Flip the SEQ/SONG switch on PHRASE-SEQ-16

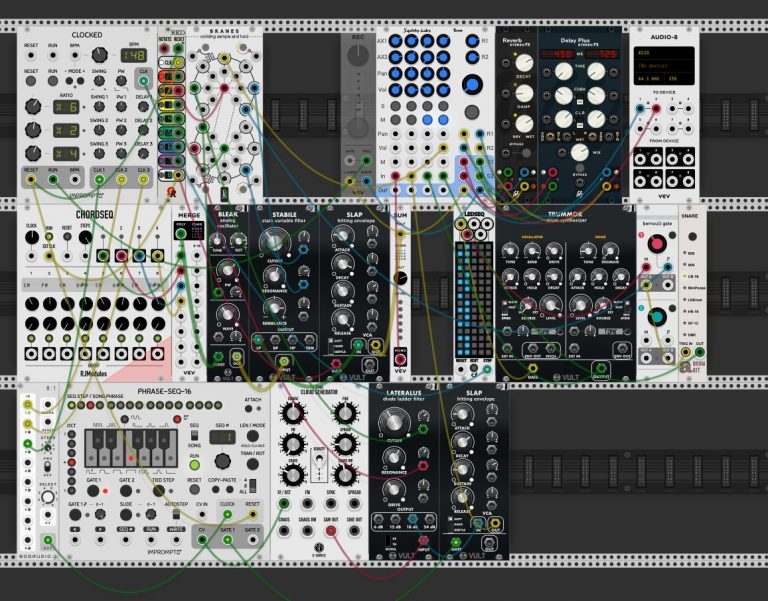pyautogui.click(x=194, y=435)
